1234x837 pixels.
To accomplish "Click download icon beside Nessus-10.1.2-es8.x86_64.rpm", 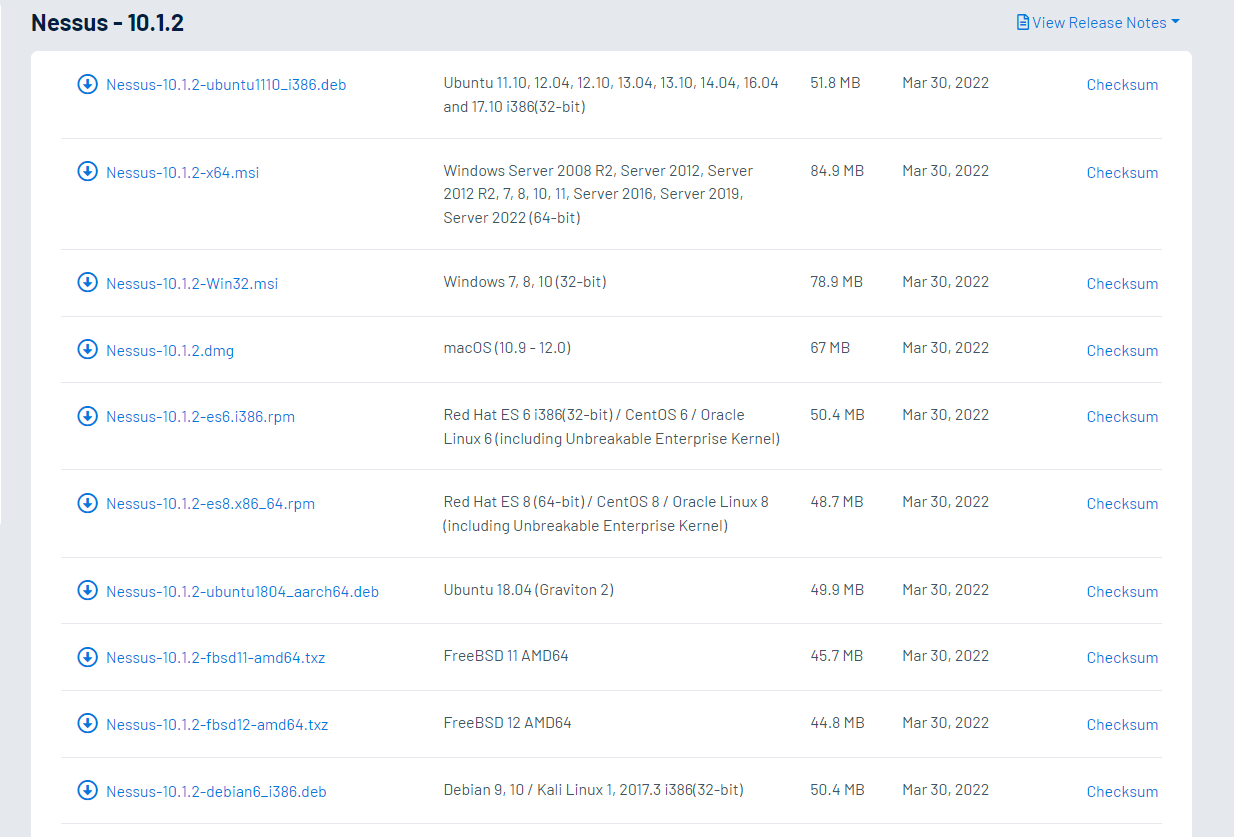I will [x=87, y=502].
